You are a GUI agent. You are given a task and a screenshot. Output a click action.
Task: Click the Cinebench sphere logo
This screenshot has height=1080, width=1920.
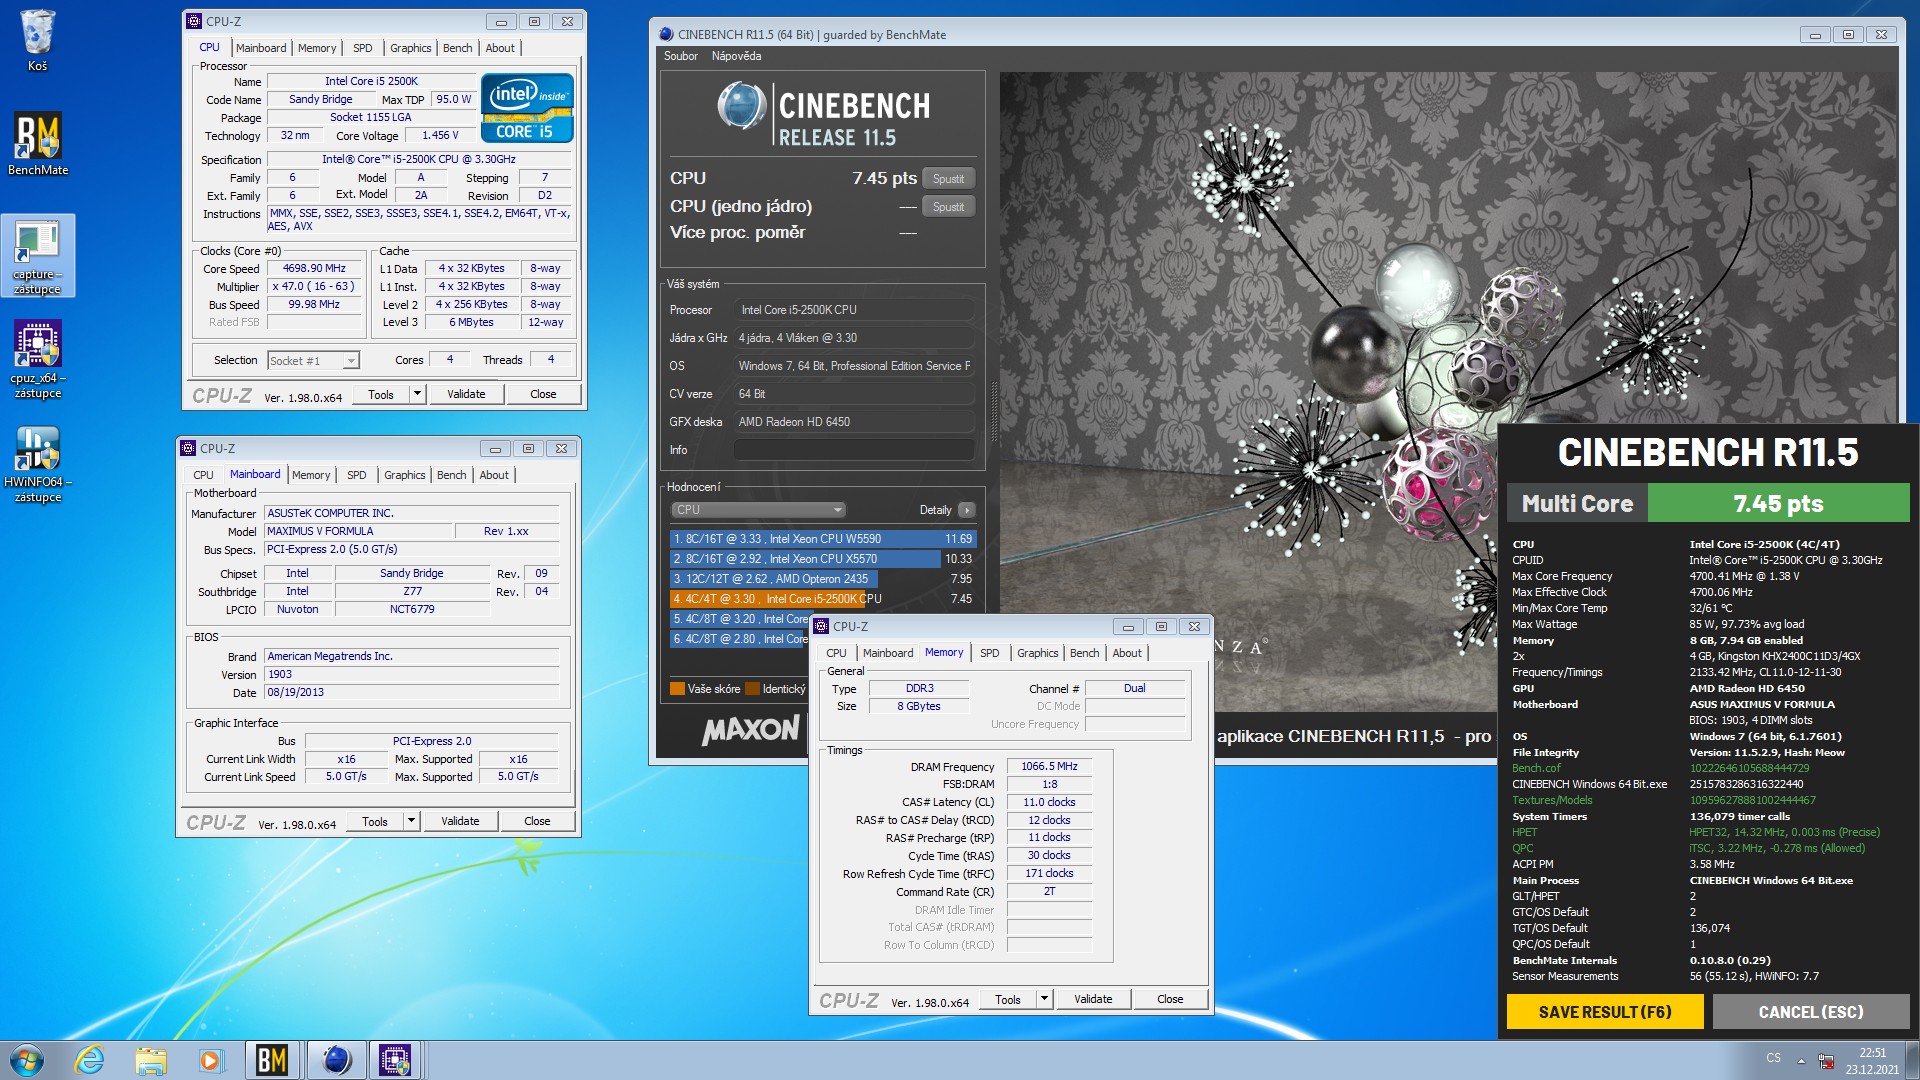742,107
